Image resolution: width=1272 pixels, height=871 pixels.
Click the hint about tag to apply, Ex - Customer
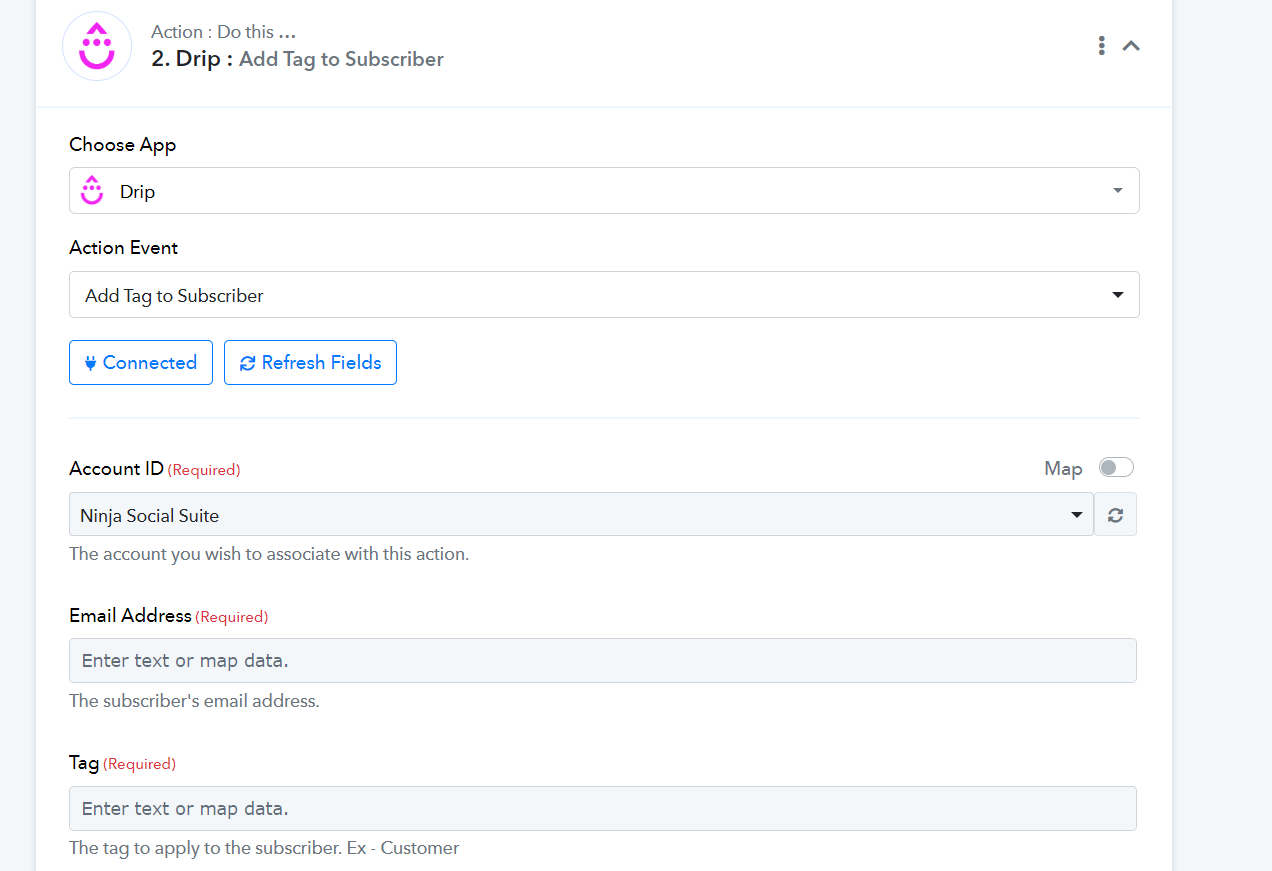(x=264, y=848)
